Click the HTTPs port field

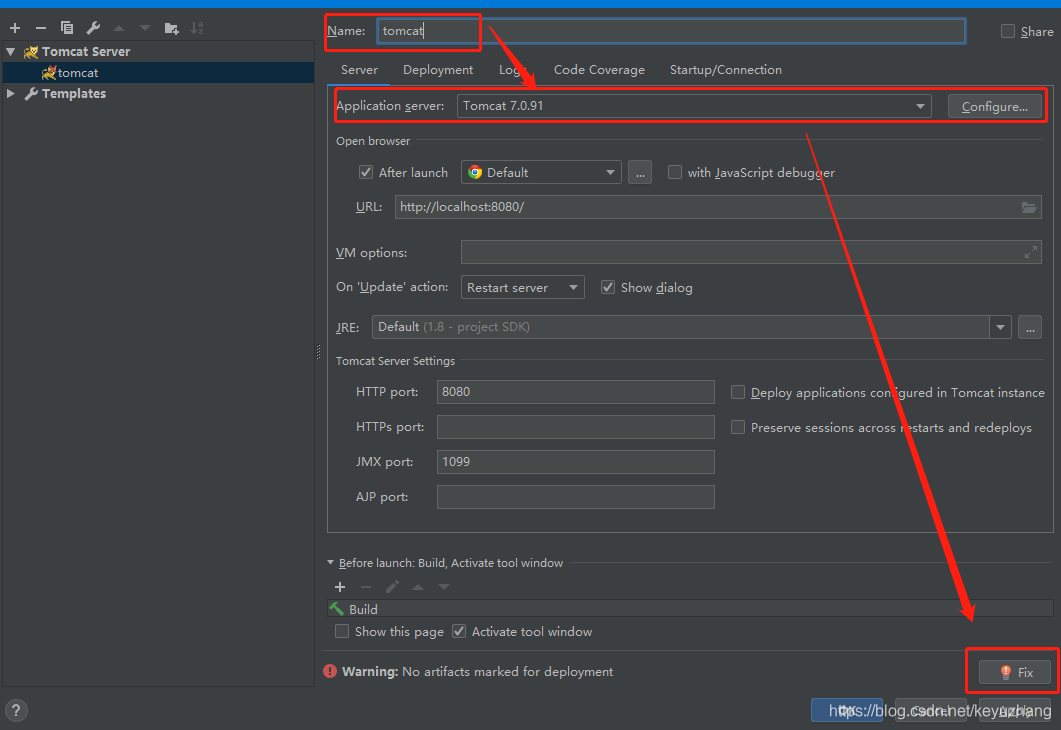(576, 427)
